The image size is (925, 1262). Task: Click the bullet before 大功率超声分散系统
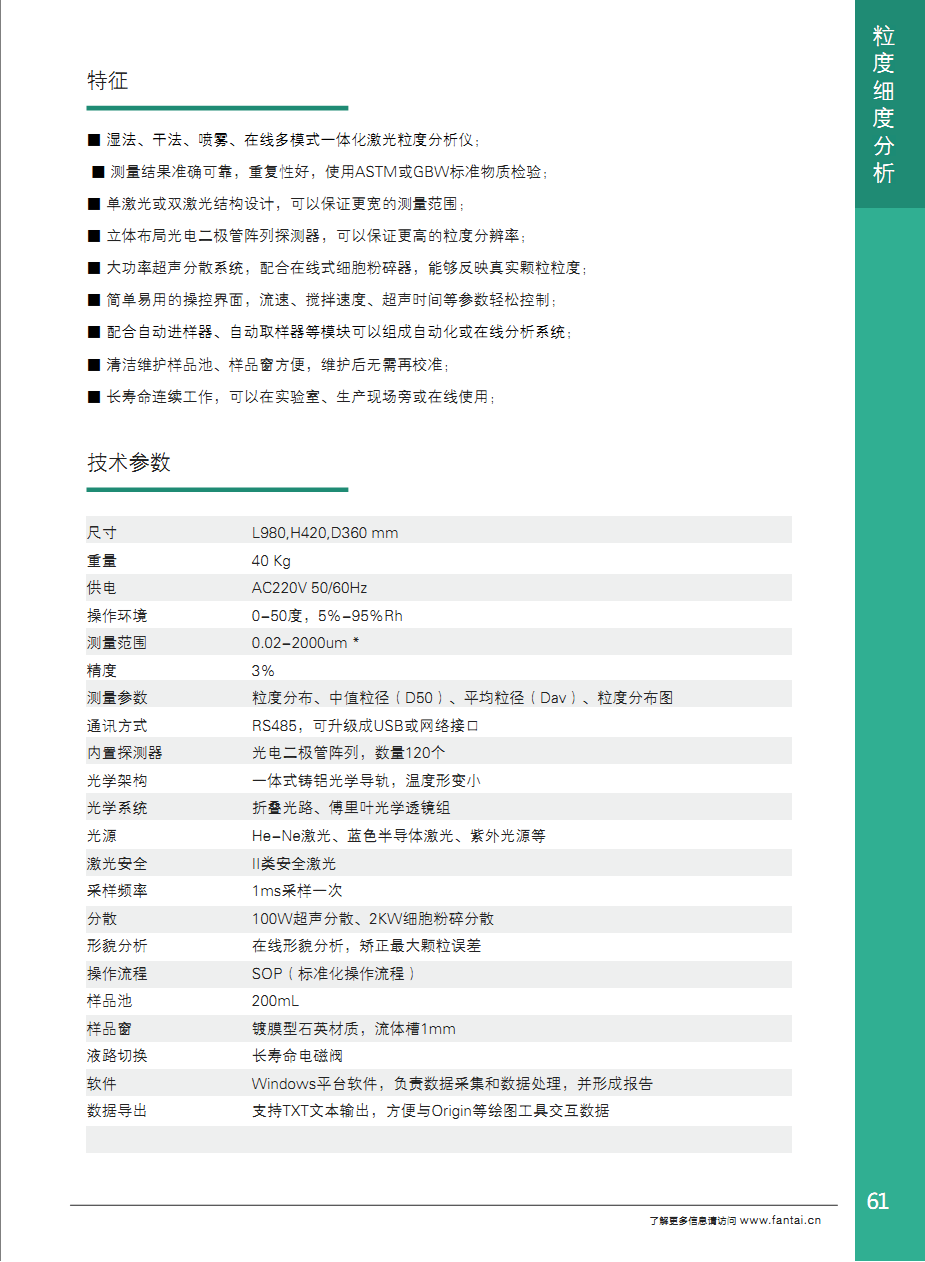click(94, 268)
